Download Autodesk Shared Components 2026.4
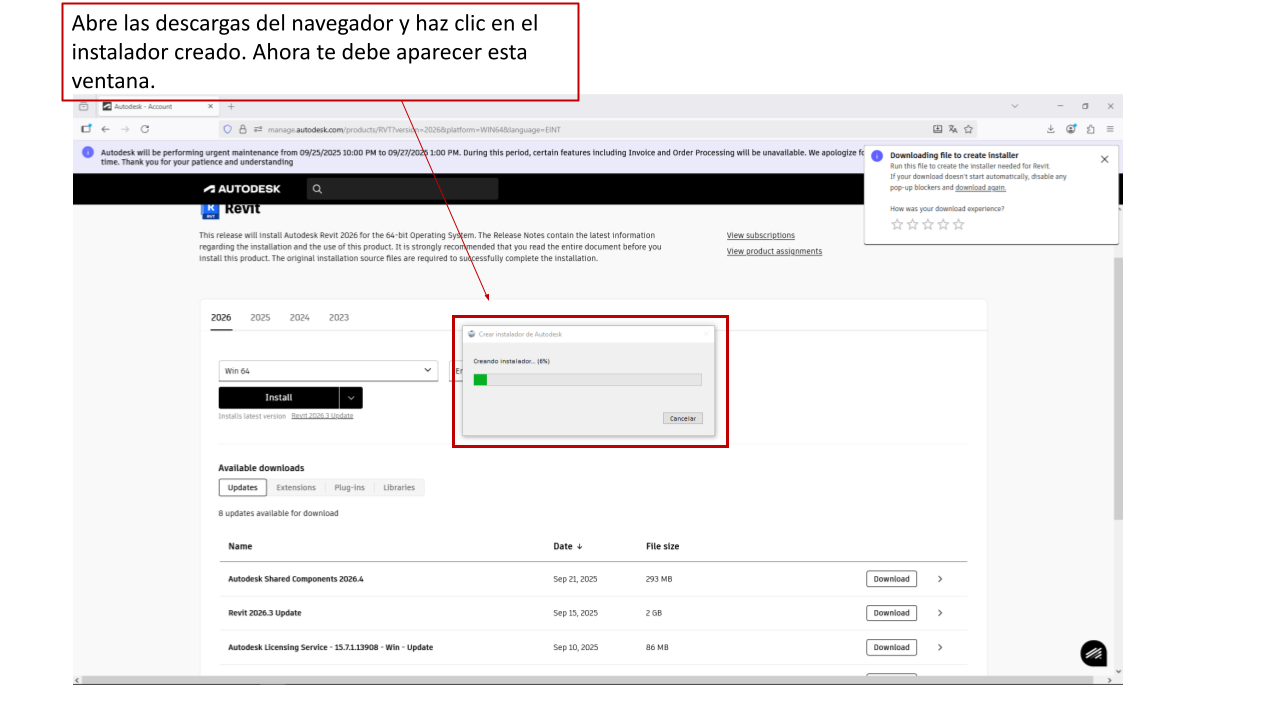Viewport: 1280px width, 720px height. pos(891,579)
